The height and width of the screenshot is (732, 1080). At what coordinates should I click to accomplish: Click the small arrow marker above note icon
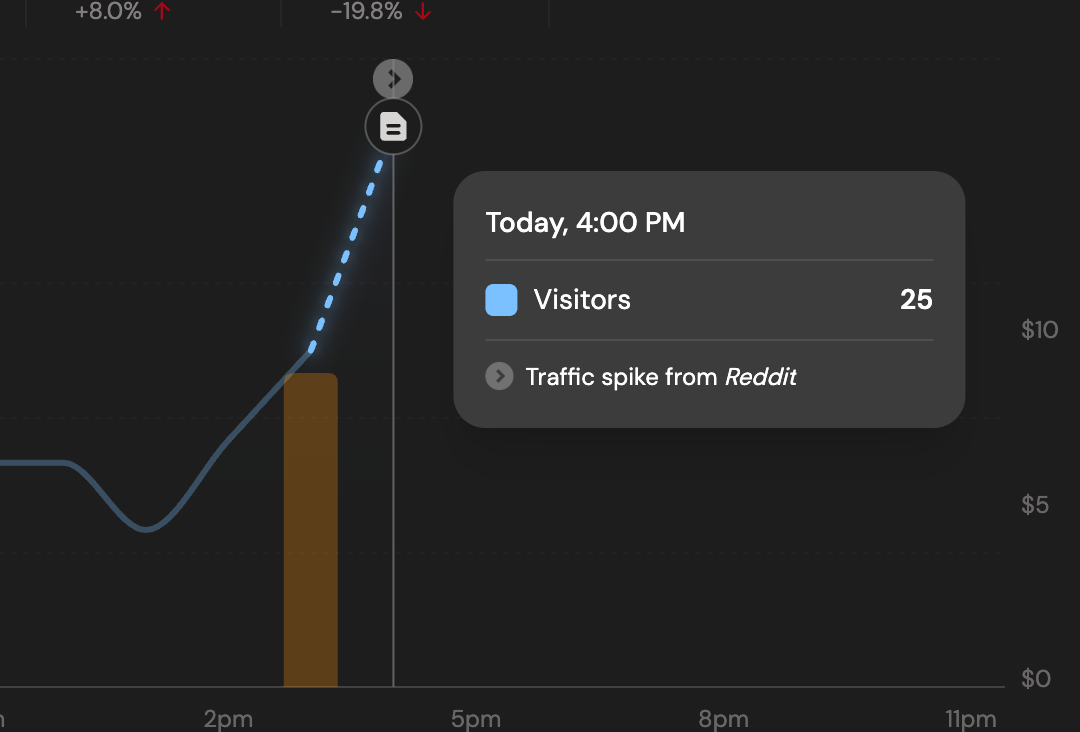tap(393, 78)
